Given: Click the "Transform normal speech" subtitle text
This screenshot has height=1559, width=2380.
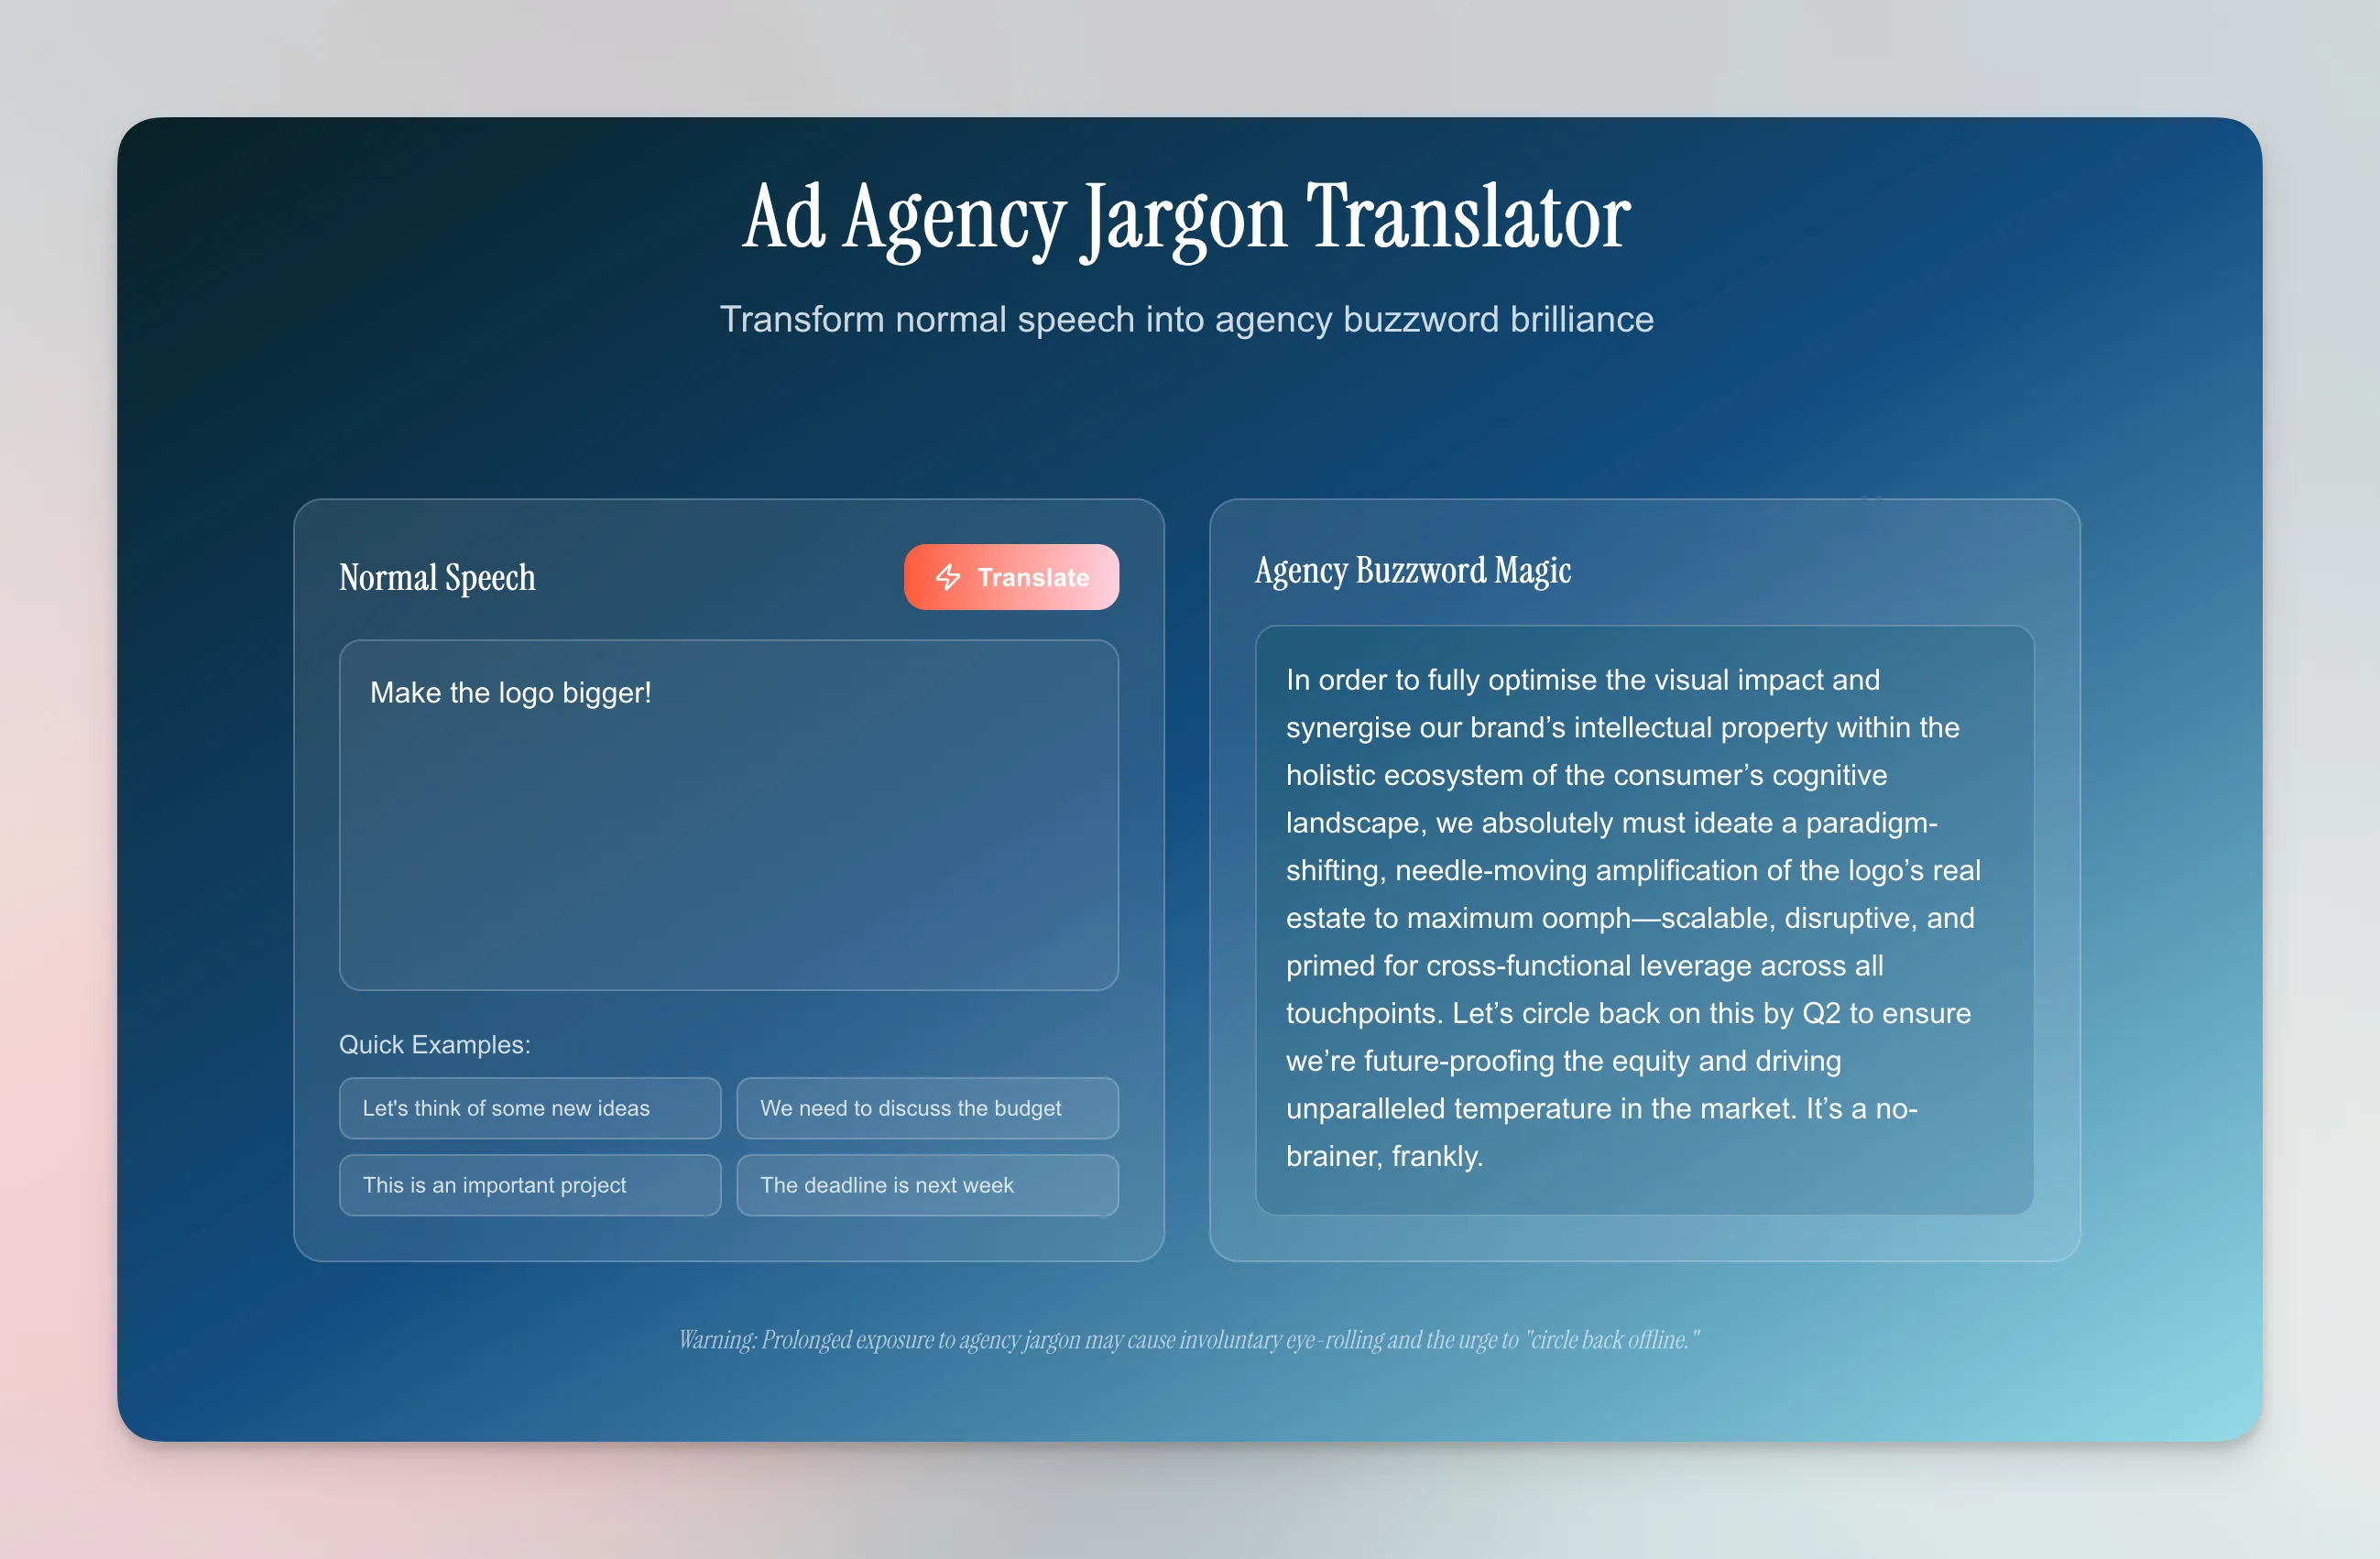Looking at the screenshot, I should coord(1187,319).
